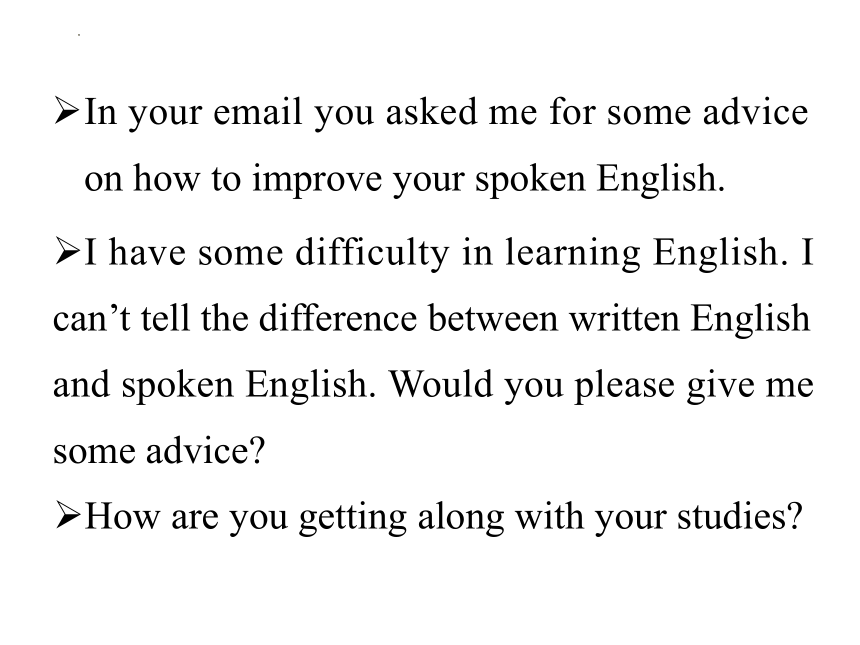
Task: Click the word "difference"
Action: tap(337, 319)
